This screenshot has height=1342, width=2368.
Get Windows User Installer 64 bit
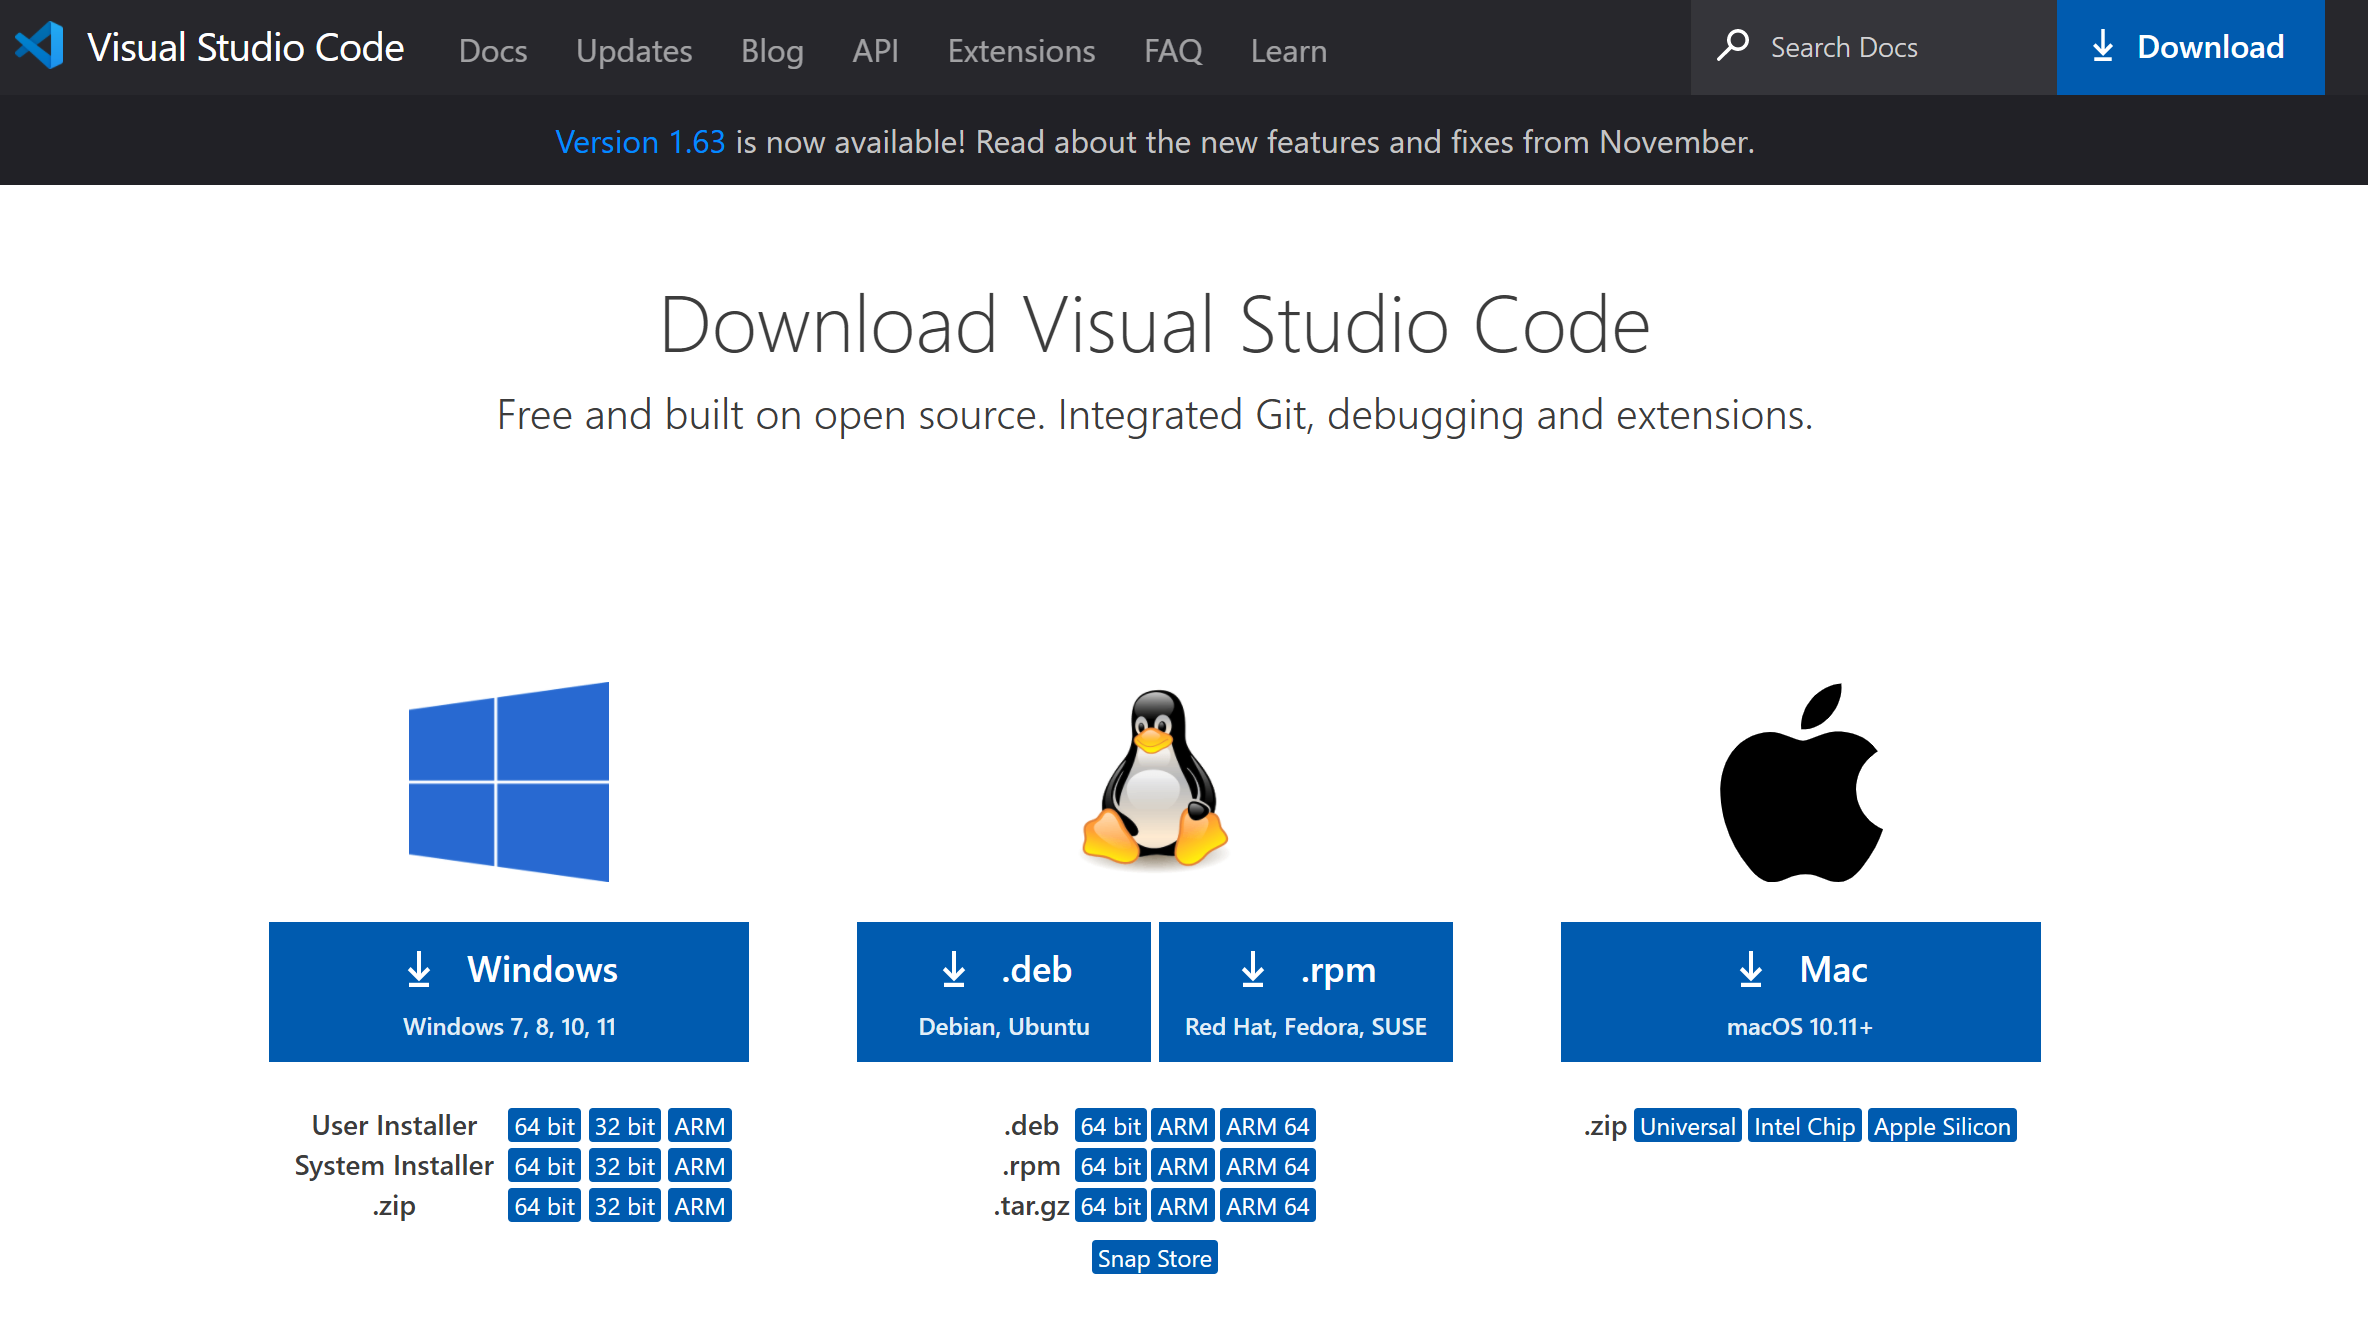pyautogui.click(x=544, y=1126)
